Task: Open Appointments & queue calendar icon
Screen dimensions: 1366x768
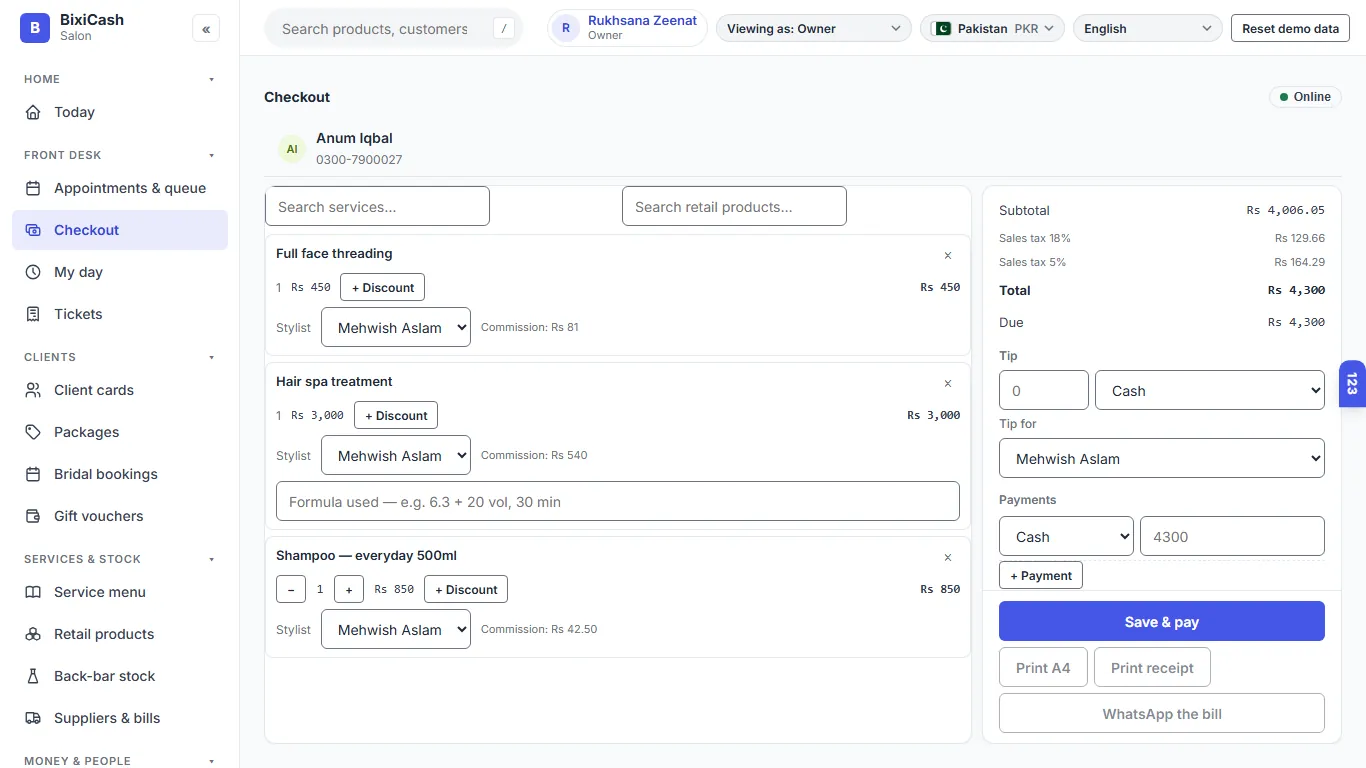Action: [34, 188]
